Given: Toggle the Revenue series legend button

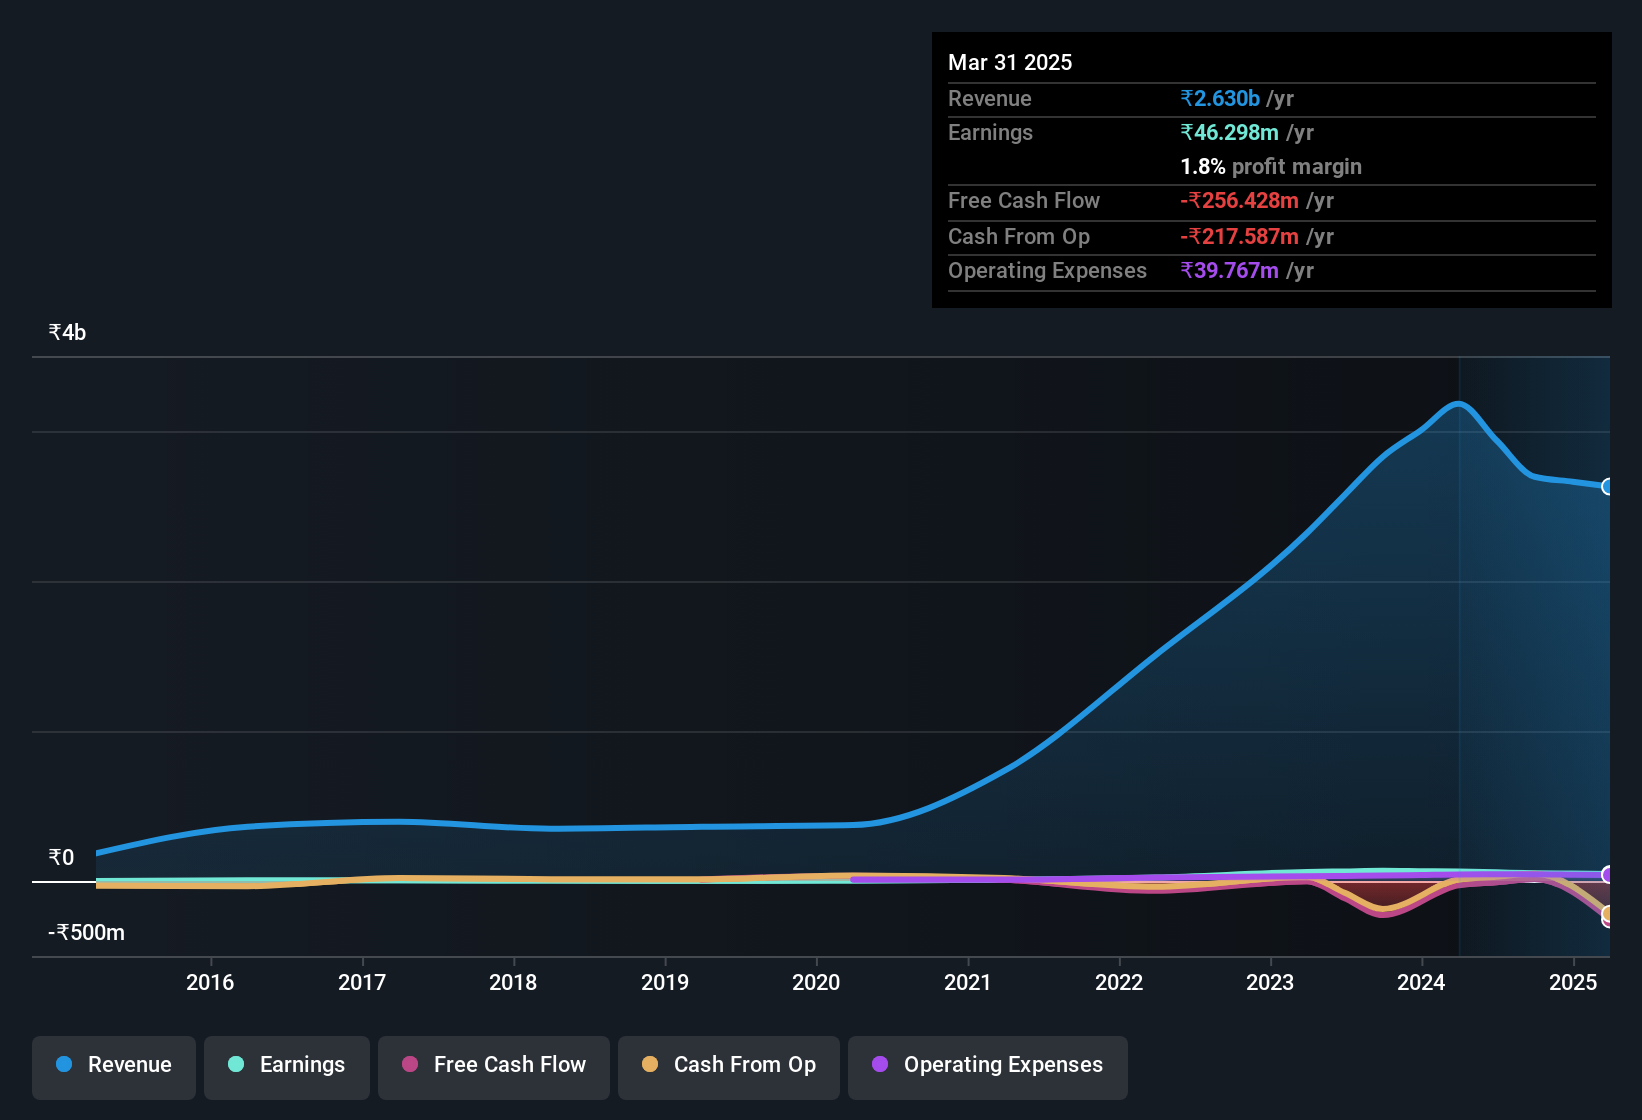Looking at the screenshot, I should [114, 1067].
